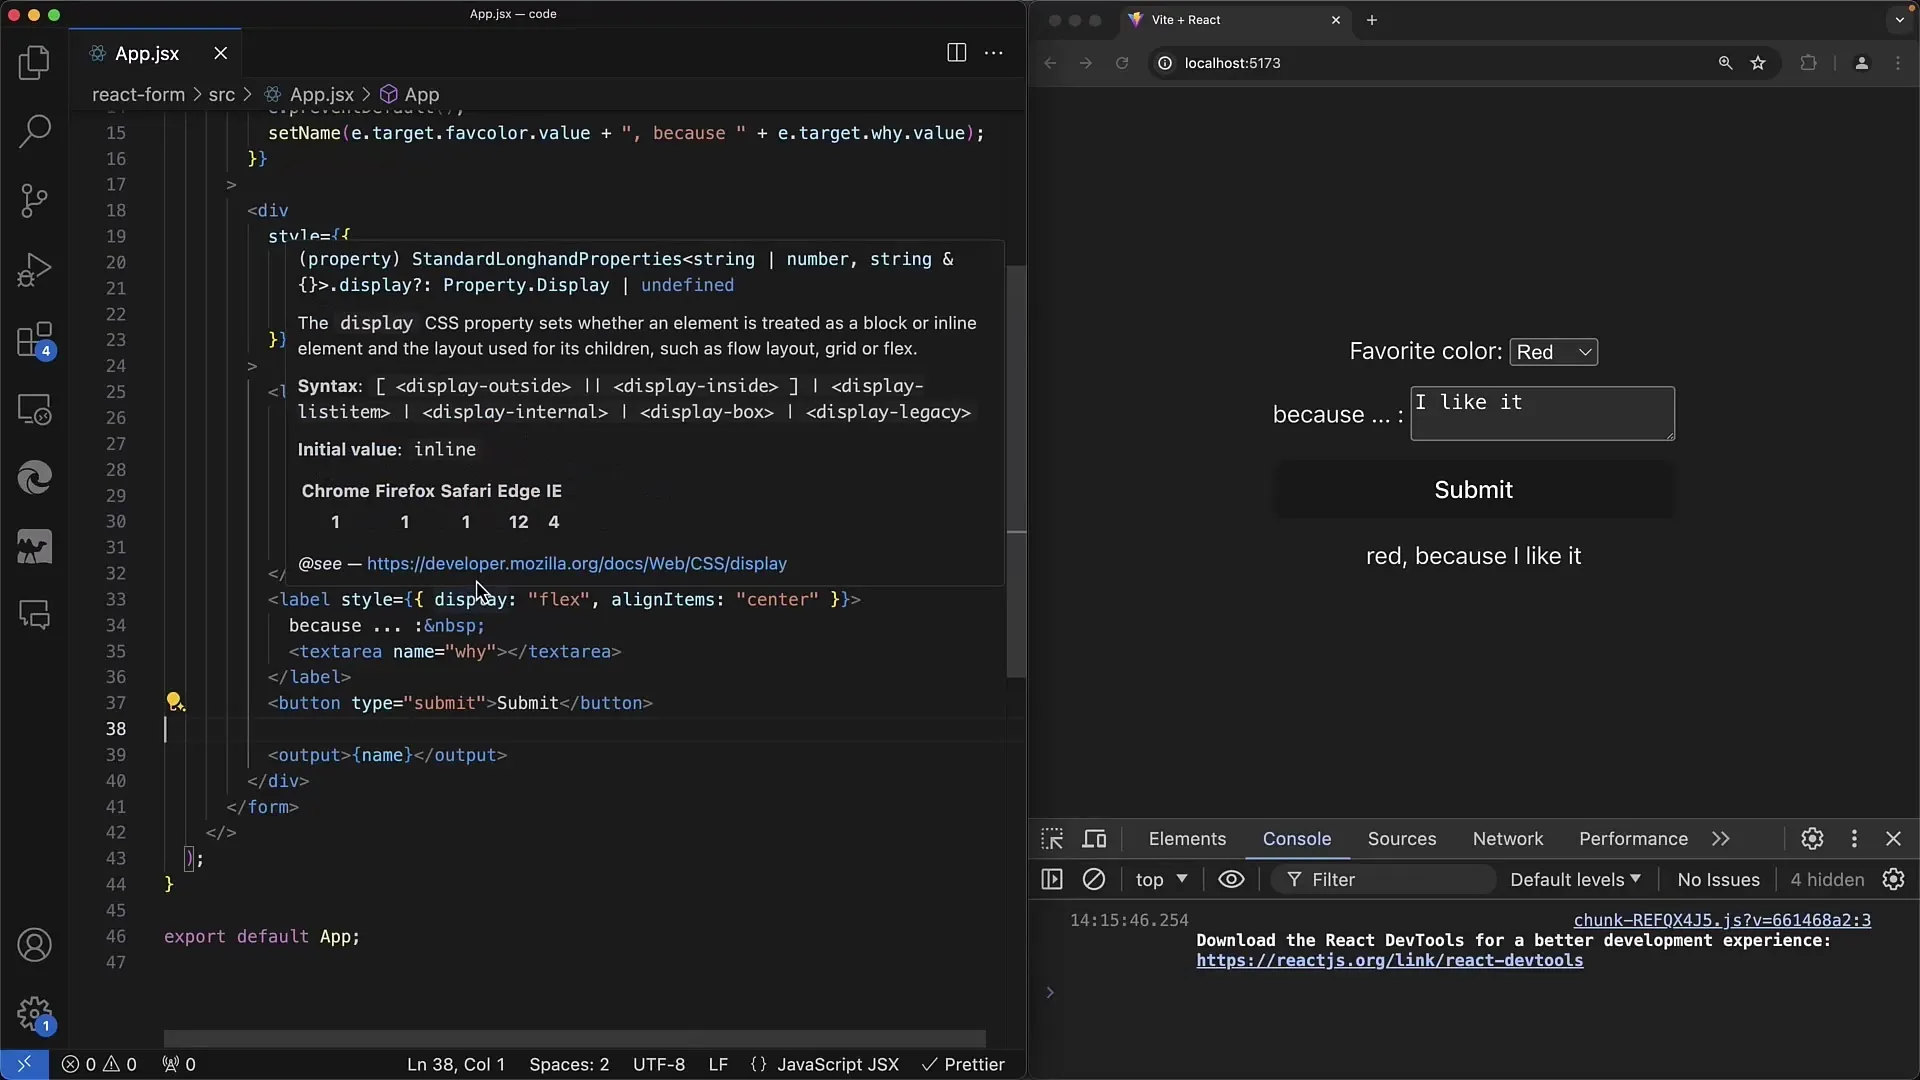Open the Search view in activity bar
The height and width of the screenshot is (1080, 1920).
pos(34,131)
